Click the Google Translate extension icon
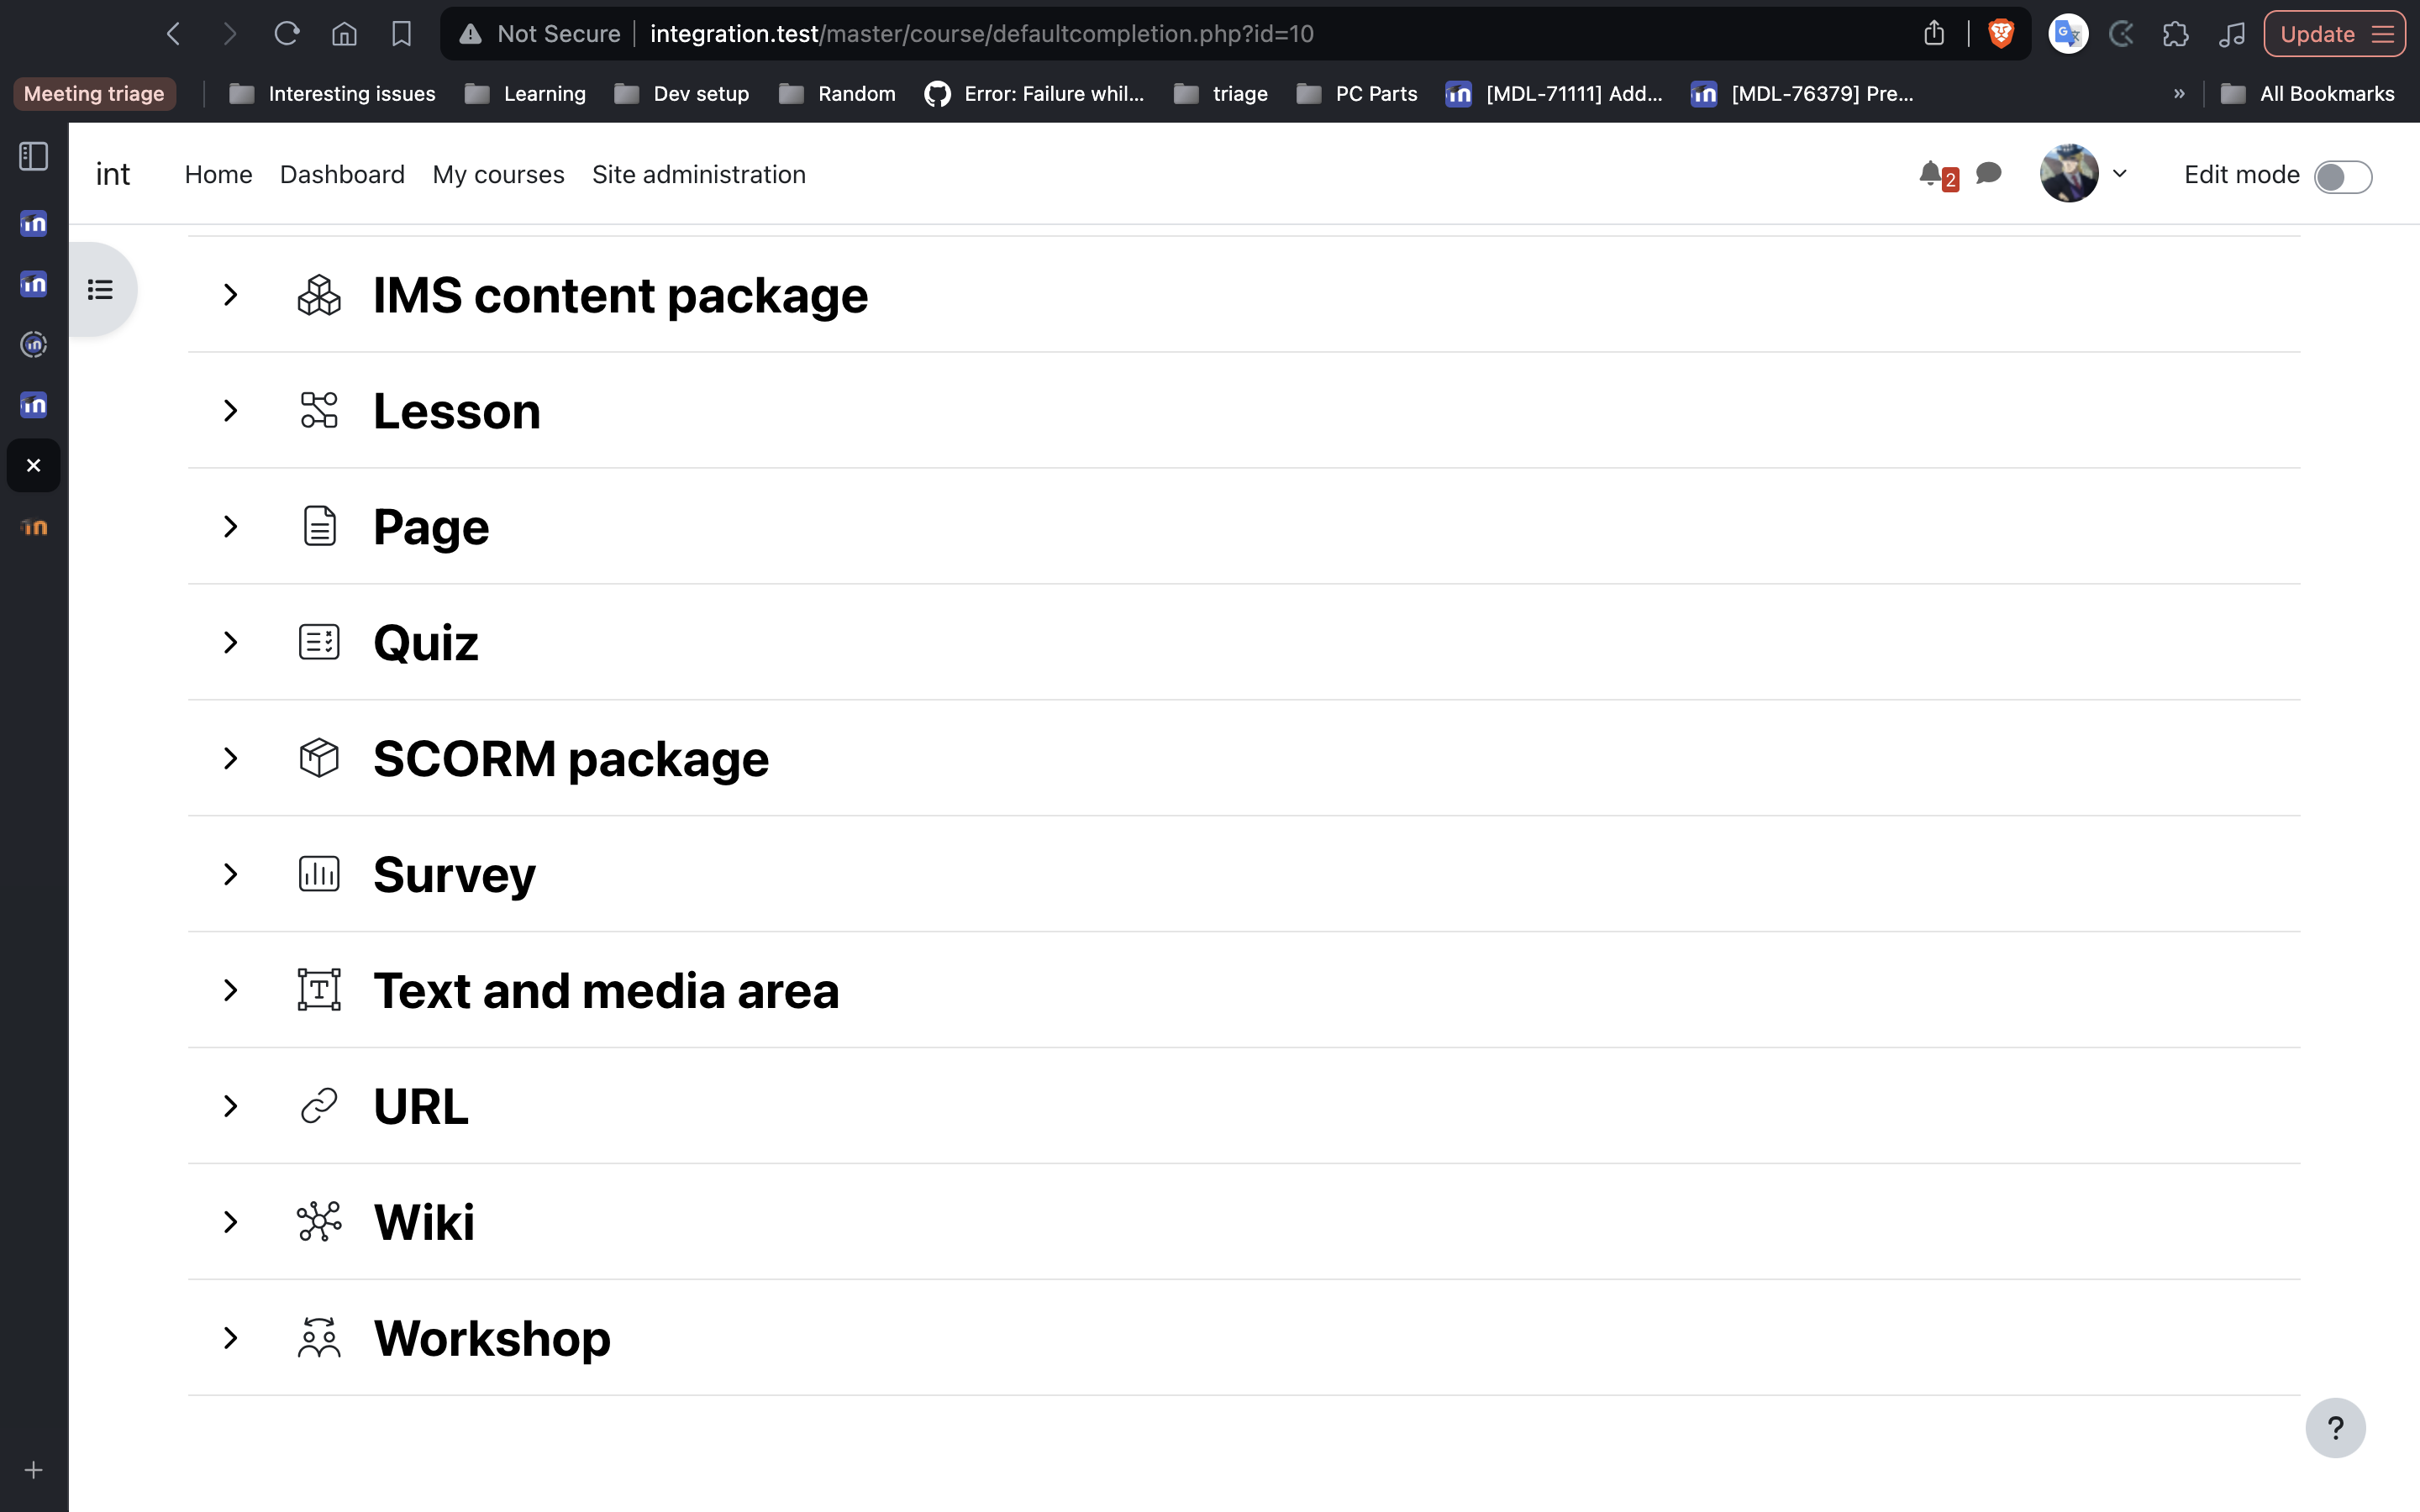2420x1512 pixels. (x=2068, y=34)
